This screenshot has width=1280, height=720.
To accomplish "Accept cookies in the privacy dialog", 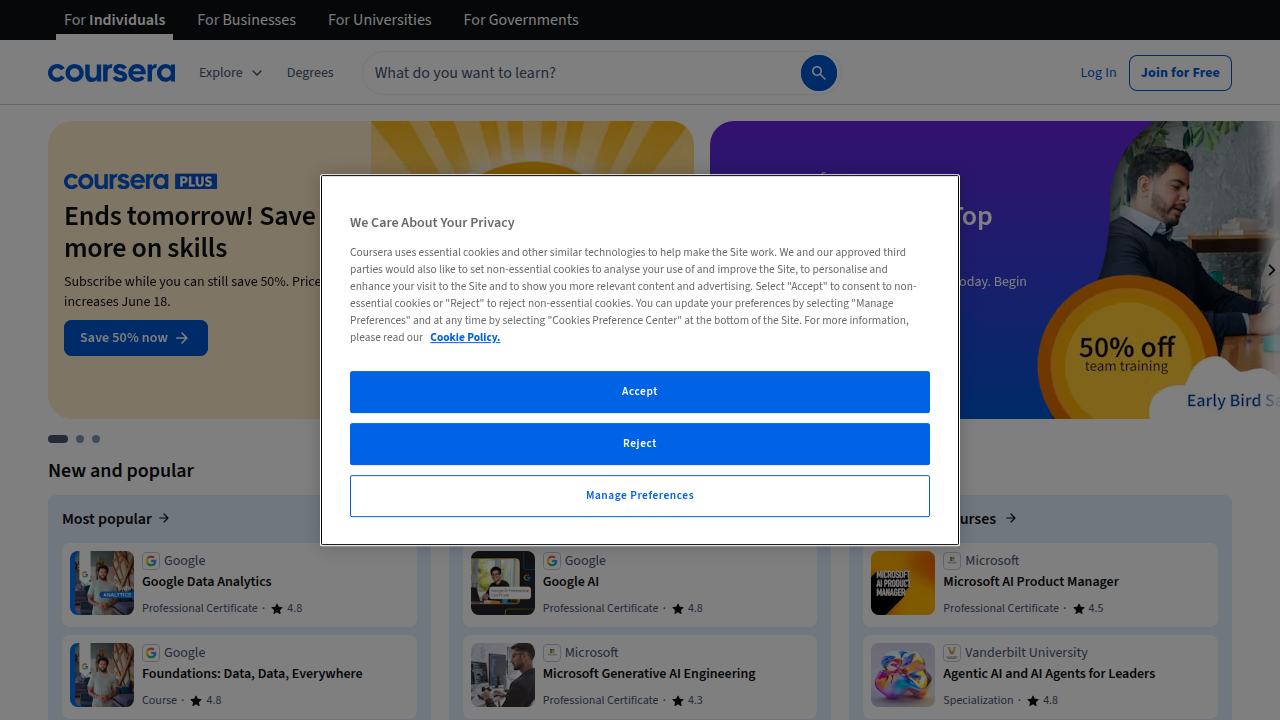I will pos(640,392).
